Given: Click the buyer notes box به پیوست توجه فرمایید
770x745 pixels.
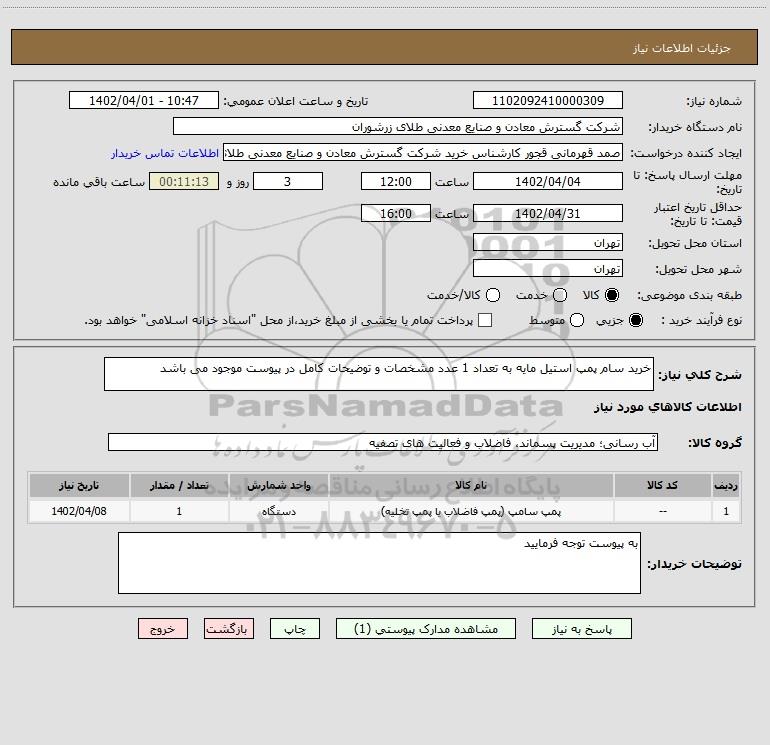Looking at the screenshot, I should coord(379,563).
